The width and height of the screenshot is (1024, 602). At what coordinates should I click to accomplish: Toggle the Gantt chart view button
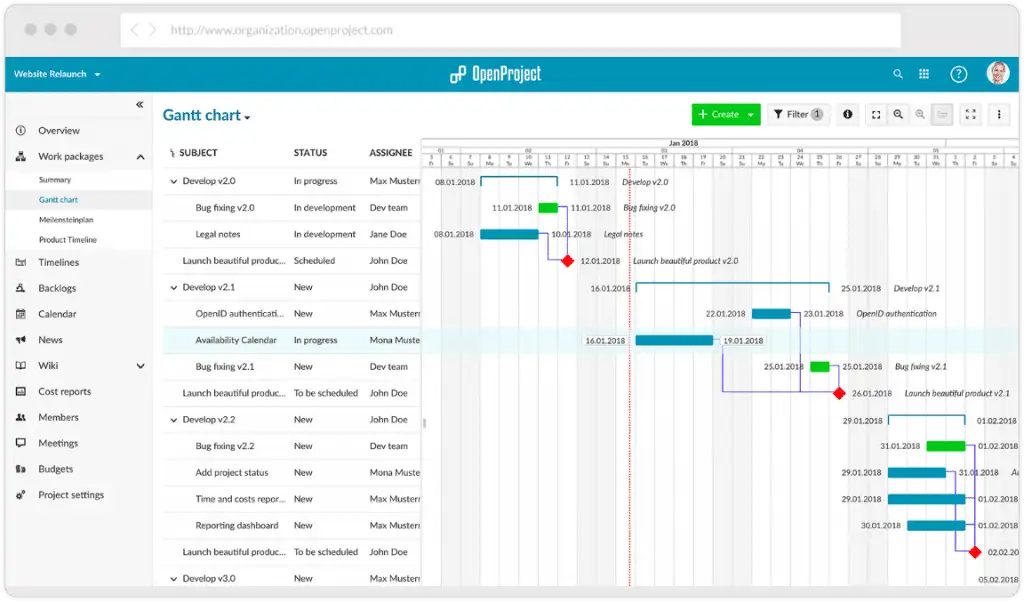pos(942,114)
